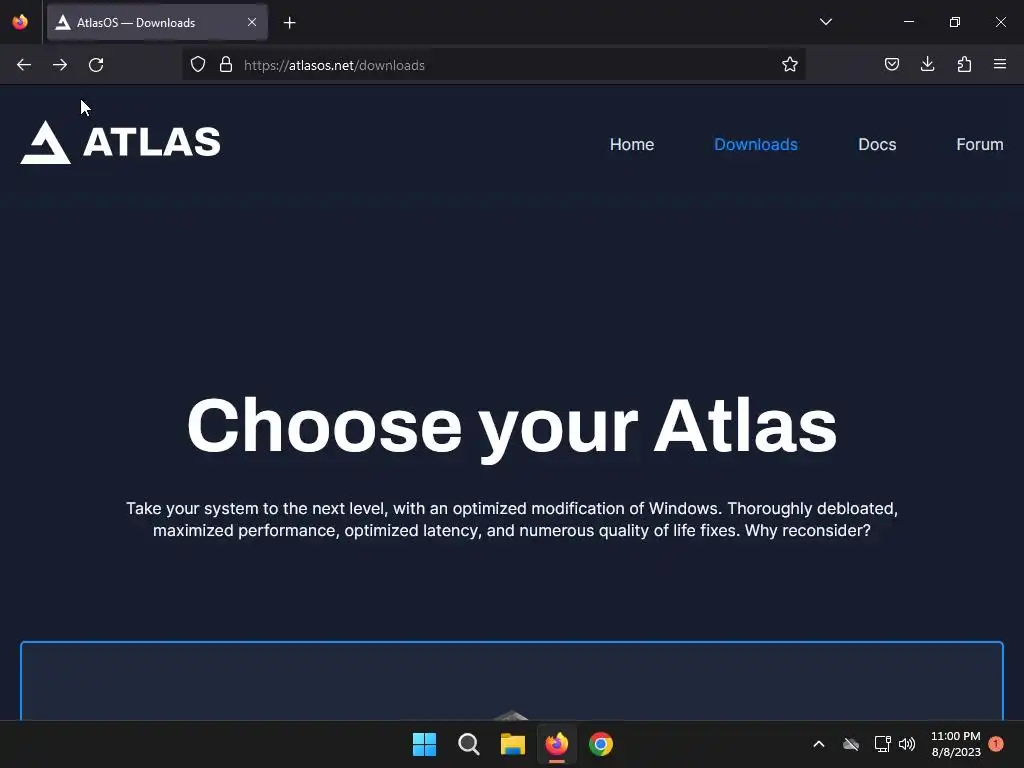Open tracking protection shield info
This screenshot has height=768, width=1024.
198,65
